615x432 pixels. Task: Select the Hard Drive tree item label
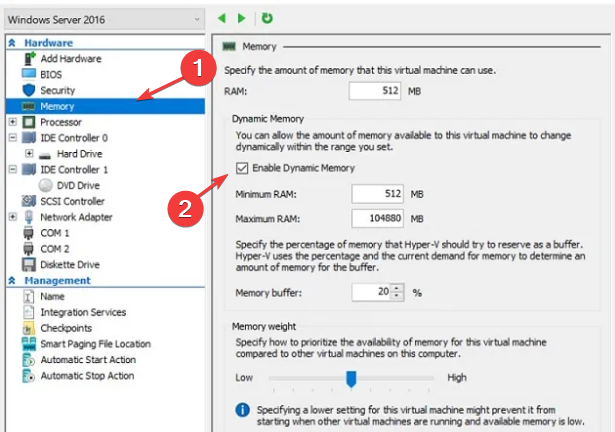tap(80, 153)
